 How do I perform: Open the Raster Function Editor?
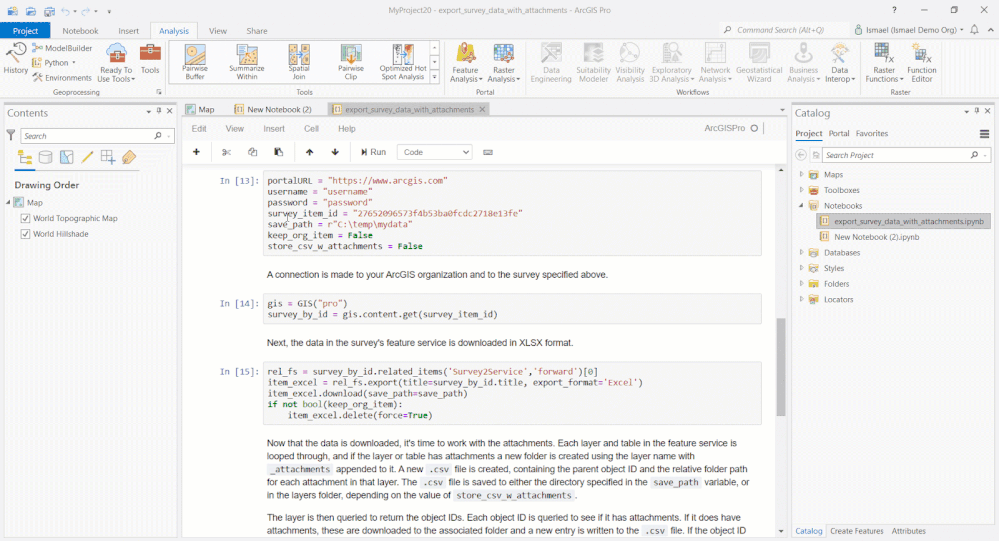(921, 62)
